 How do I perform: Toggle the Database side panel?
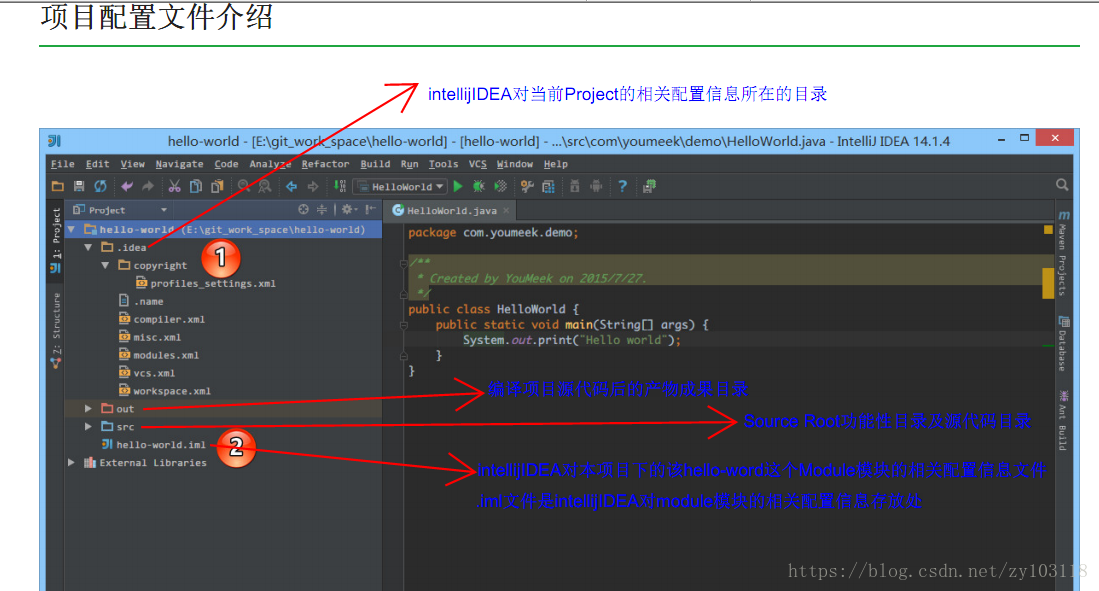click(1063, 344)
